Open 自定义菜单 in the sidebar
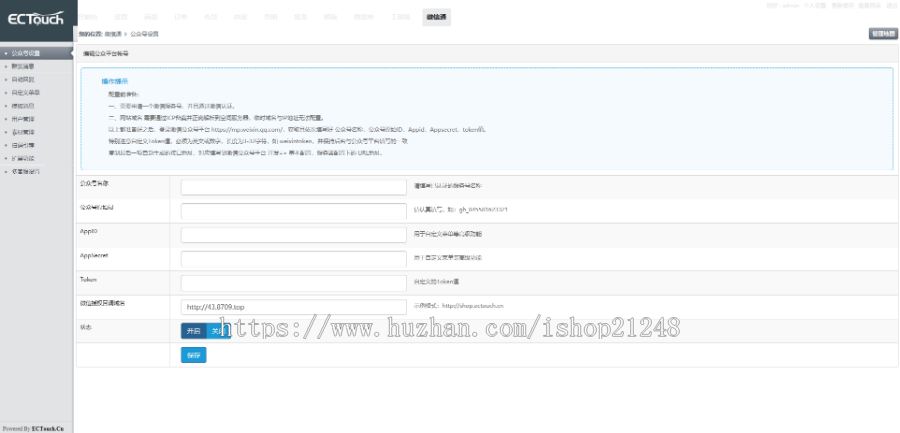Screen dimensions: 900x433 coord(26,92)
